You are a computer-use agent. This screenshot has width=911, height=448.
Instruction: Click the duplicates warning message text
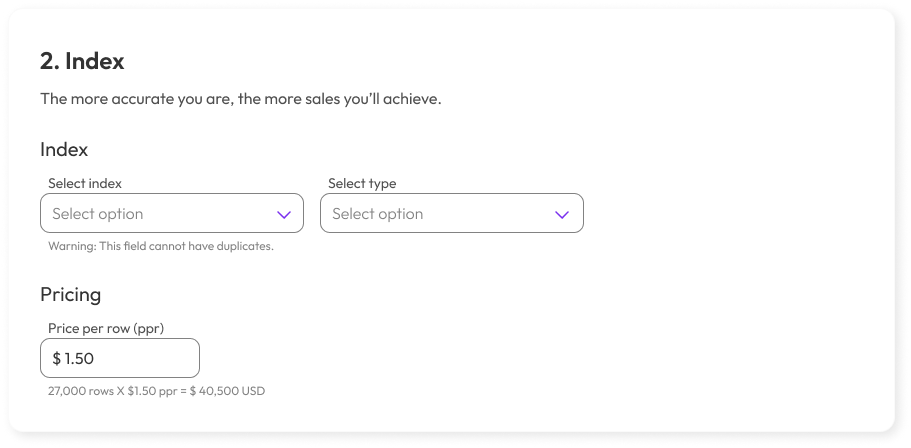tap(160, 246)
